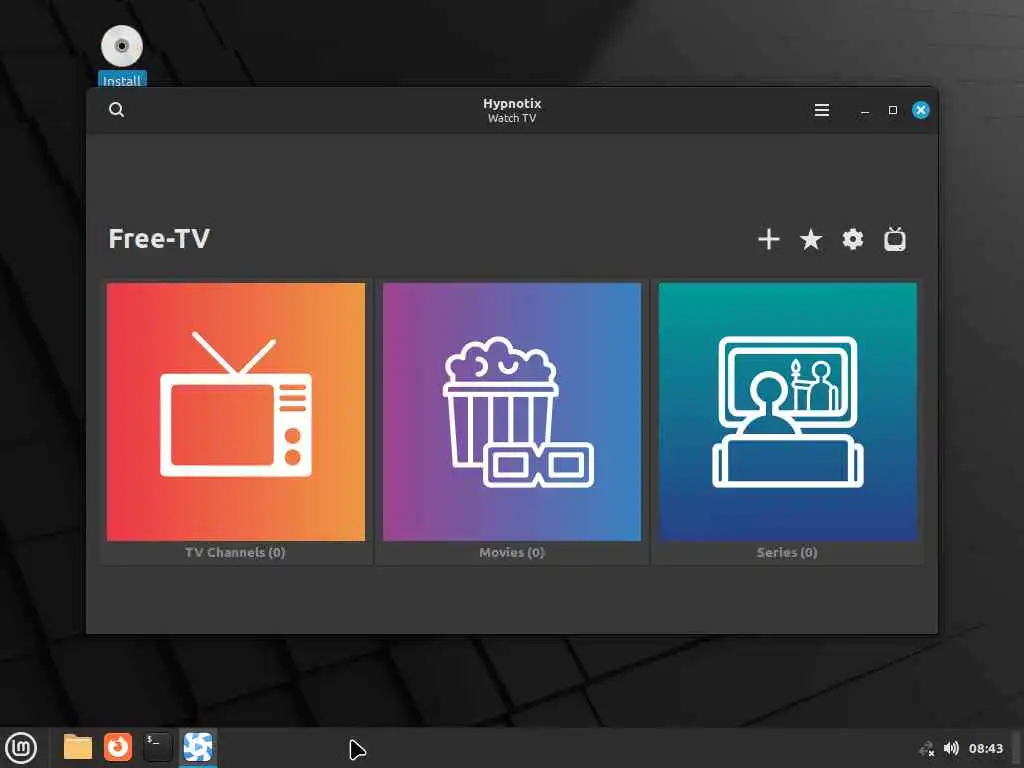Viewport: 1024px width, 768px height.
Task: Open the hamburger menu in Hypnotix
Action: click(x=822, y=110)
